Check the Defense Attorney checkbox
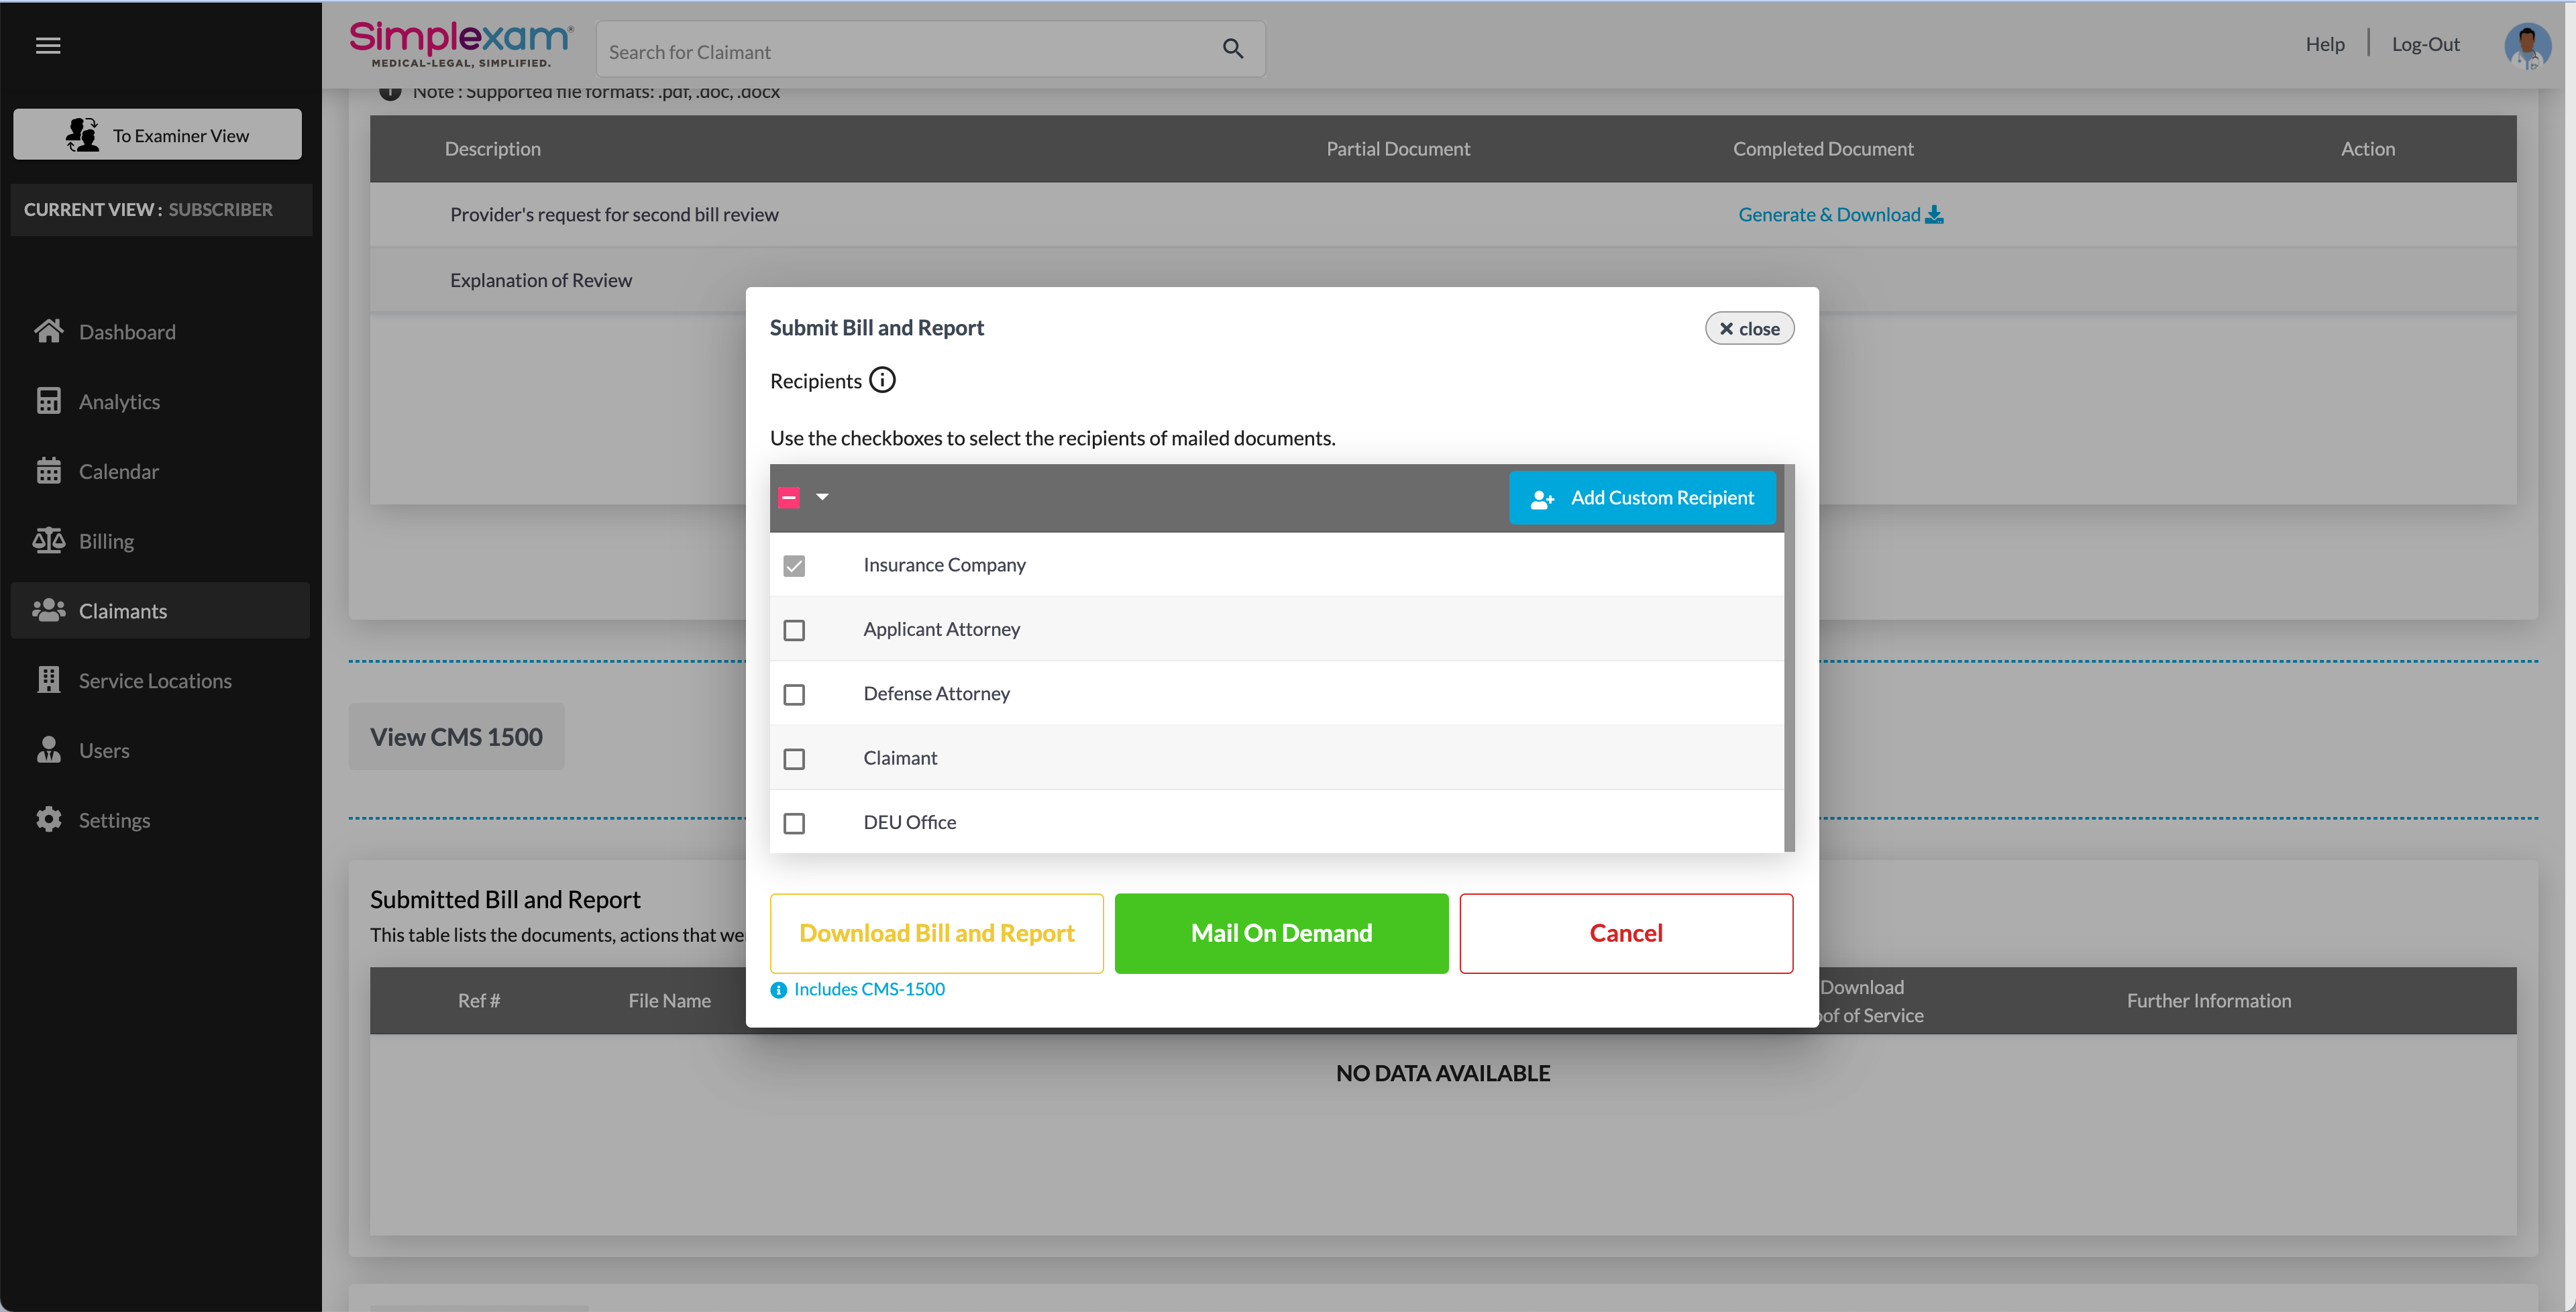The image size is (2576, 1312). coord(794,694)
